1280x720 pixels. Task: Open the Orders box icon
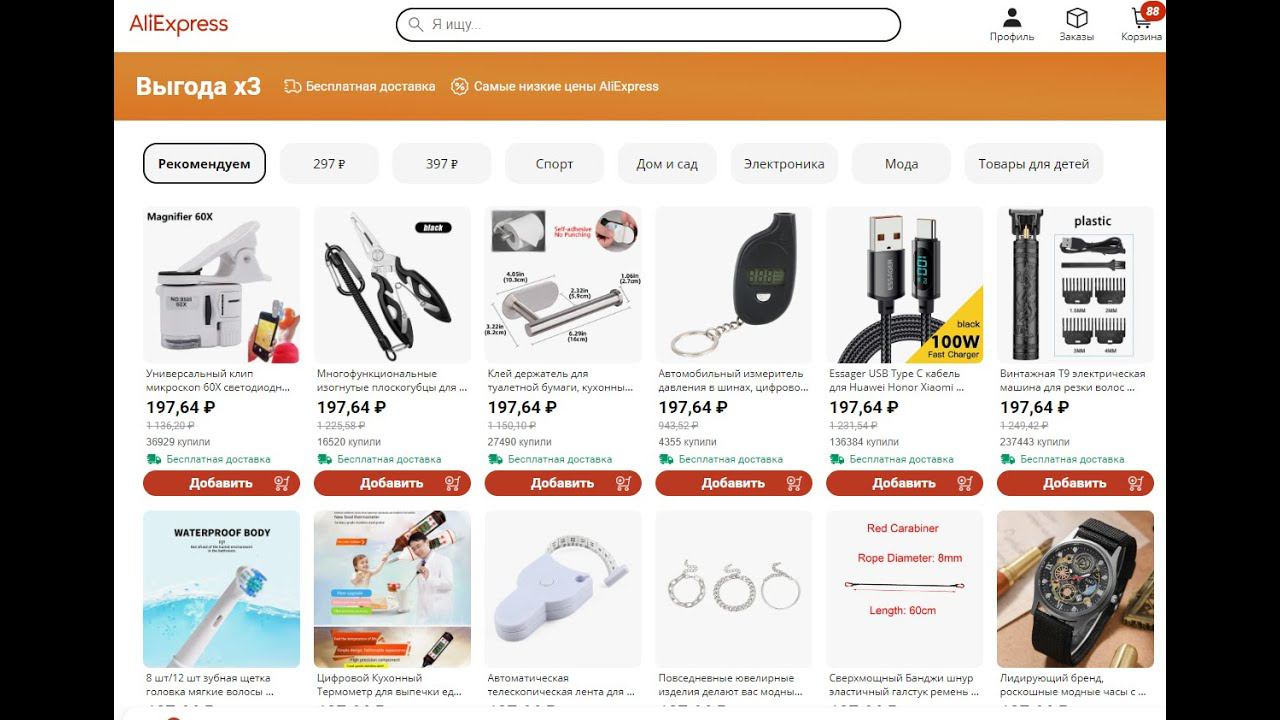[1077, 18]
